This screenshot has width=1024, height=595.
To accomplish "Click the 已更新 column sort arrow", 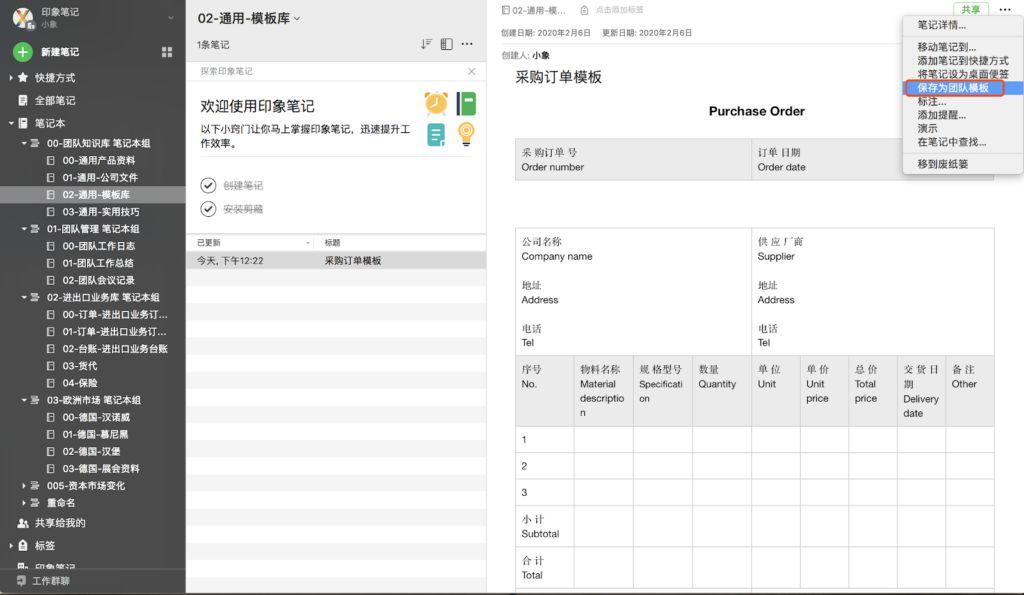I will pos(308,242).
